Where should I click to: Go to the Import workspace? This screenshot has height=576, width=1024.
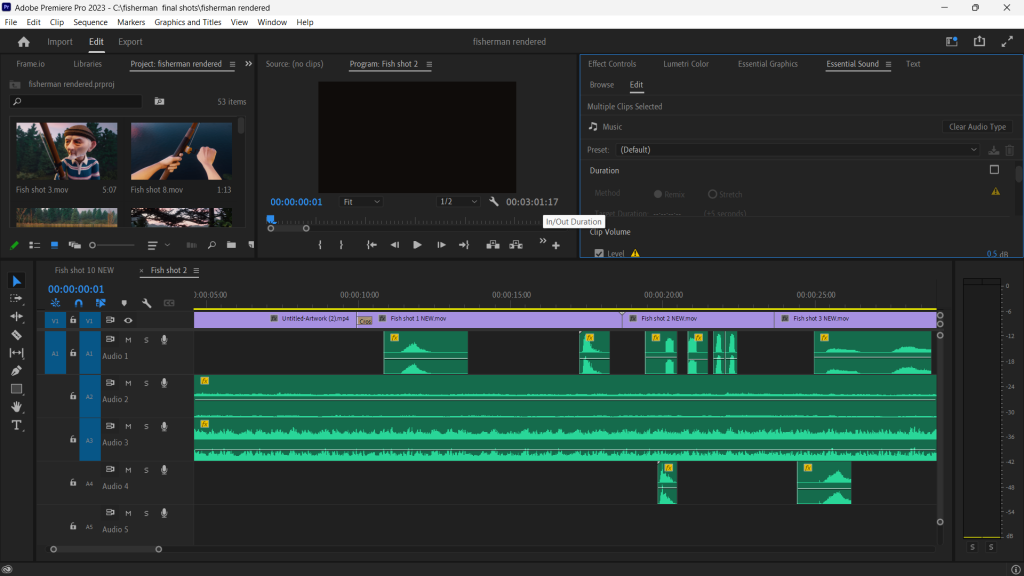point(59,42)
